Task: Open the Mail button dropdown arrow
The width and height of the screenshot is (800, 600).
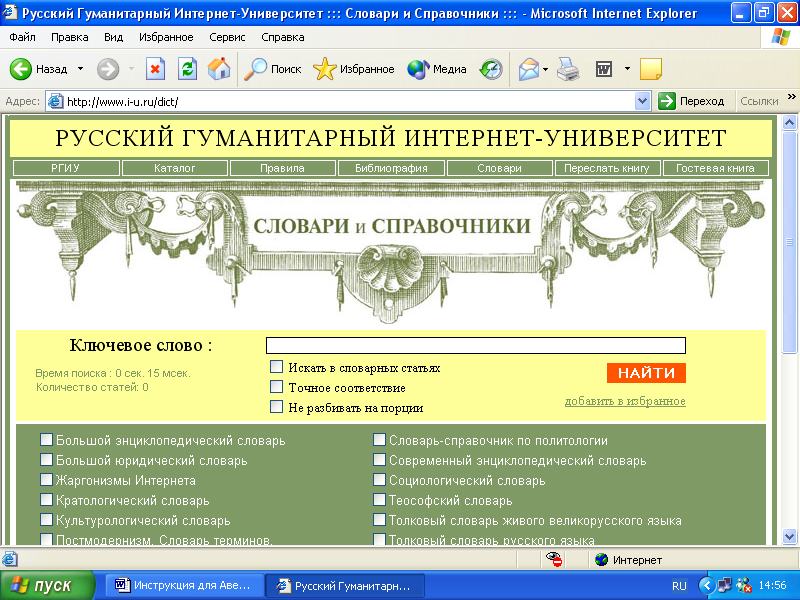Action: [x=545, y=69]
